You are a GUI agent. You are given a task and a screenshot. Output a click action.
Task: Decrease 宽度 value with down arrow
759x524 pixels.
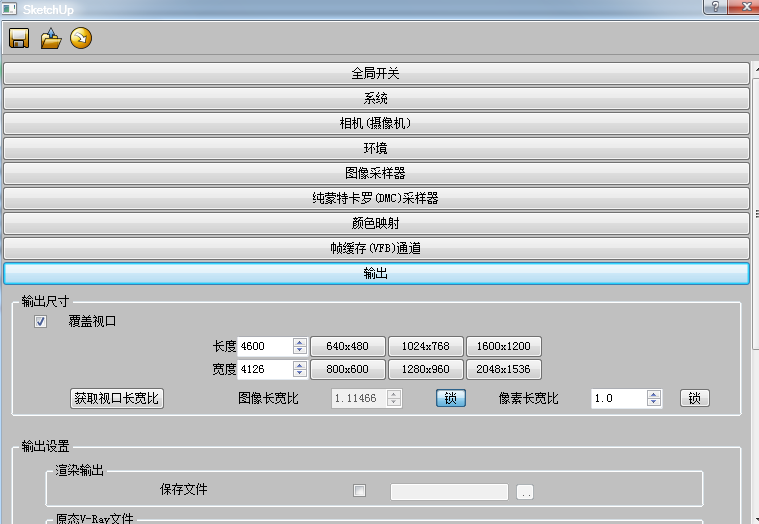pos(300,374)
